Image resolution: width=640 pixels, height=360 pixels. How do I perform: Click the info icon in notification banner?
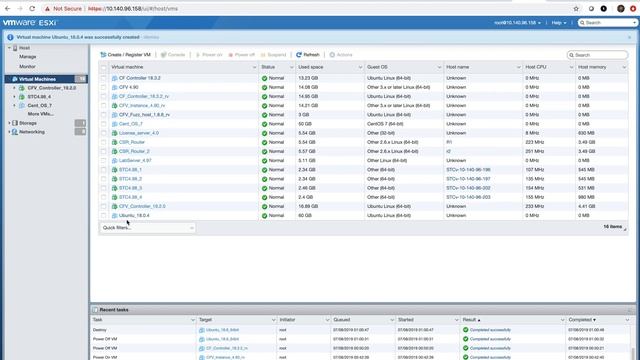[x=10, y=37]
